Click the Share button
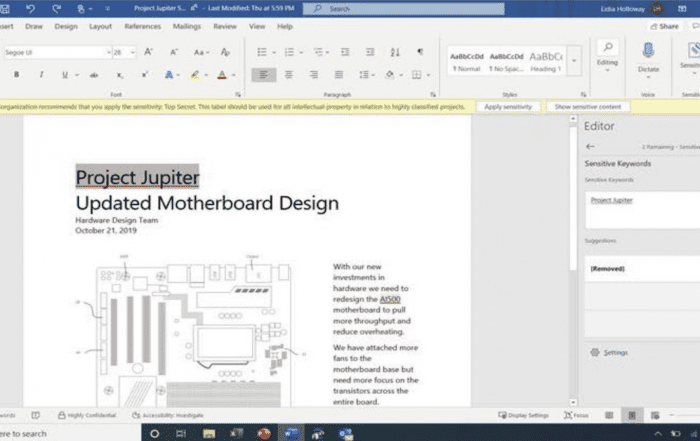The width and height of the screenshot is (700, 441). click(x=665, y=26)
